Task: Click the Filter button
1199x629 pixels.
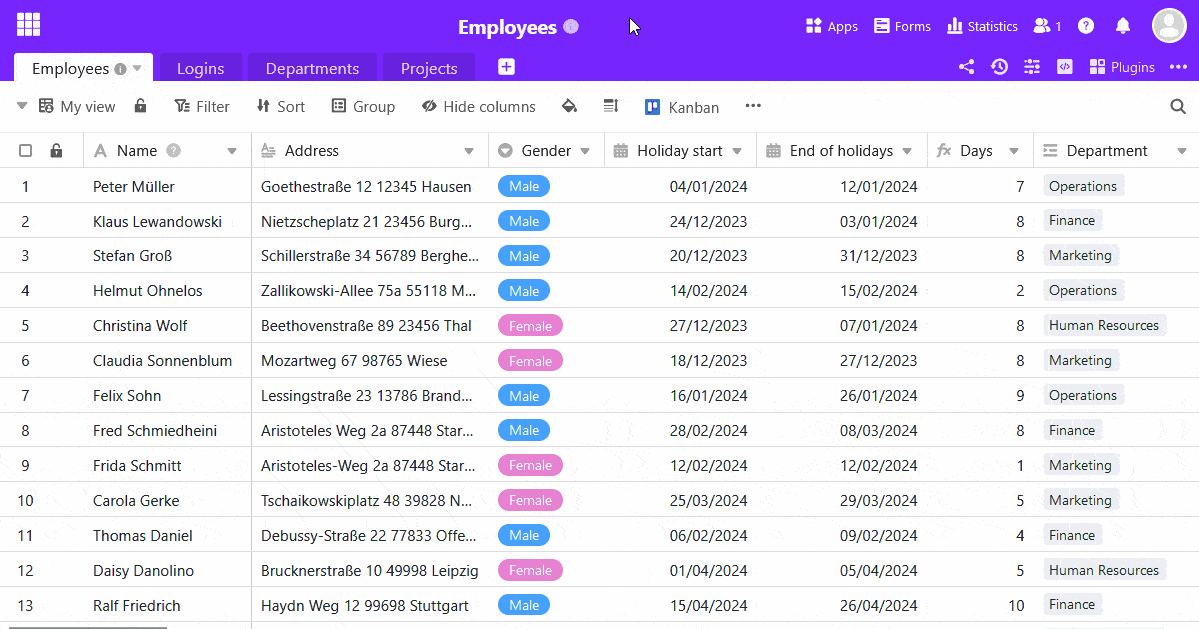Action: pos(202,107)
